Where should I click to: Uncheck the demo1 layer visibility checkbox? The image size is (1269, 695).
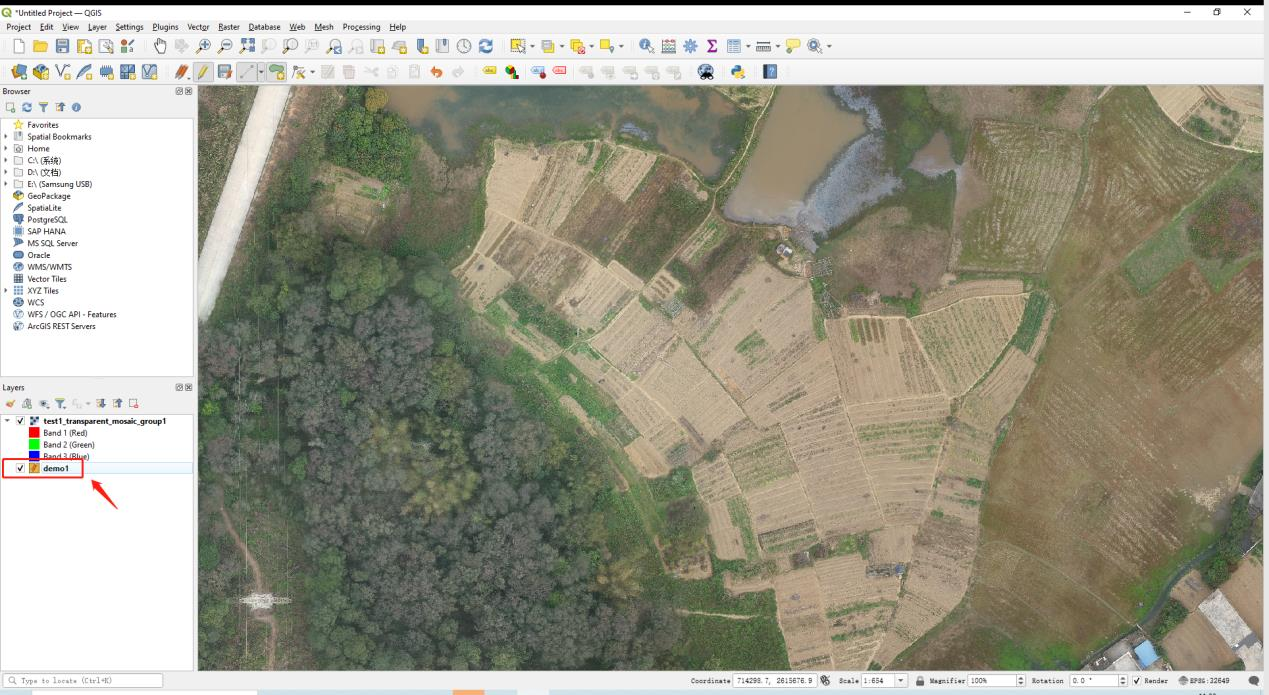(21, 468)
